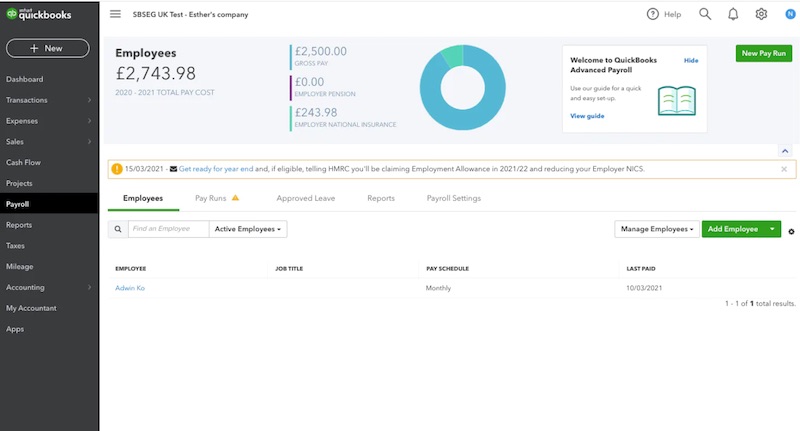Focus the Find an Employee field
Viewport: 800px width, 431px height.
pos(168,229)
